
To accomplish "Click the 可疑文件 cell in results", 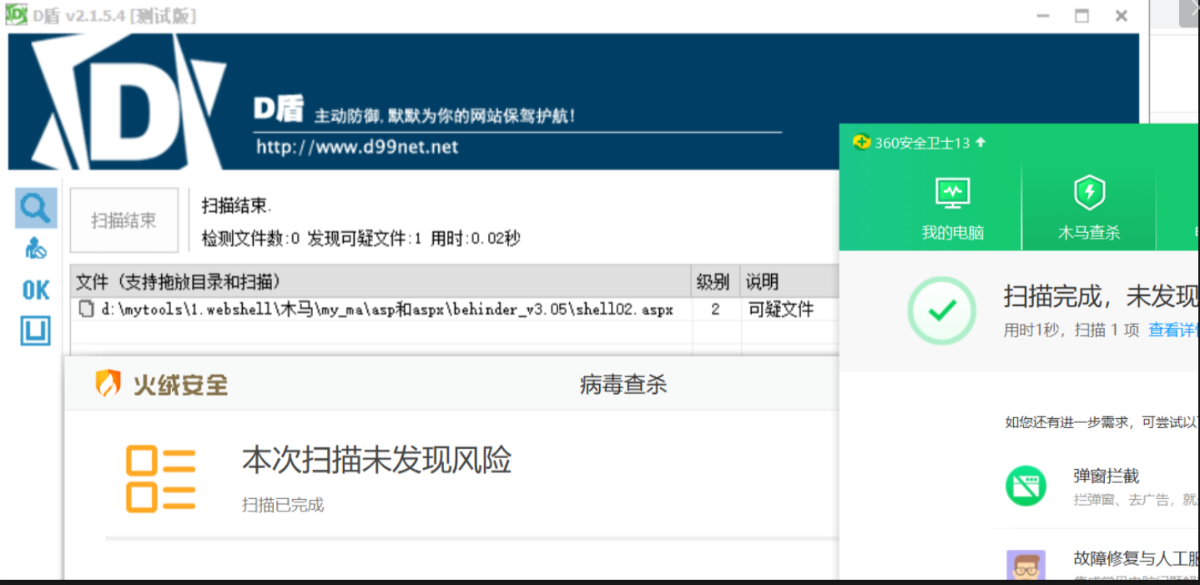I will click(781, 310).
